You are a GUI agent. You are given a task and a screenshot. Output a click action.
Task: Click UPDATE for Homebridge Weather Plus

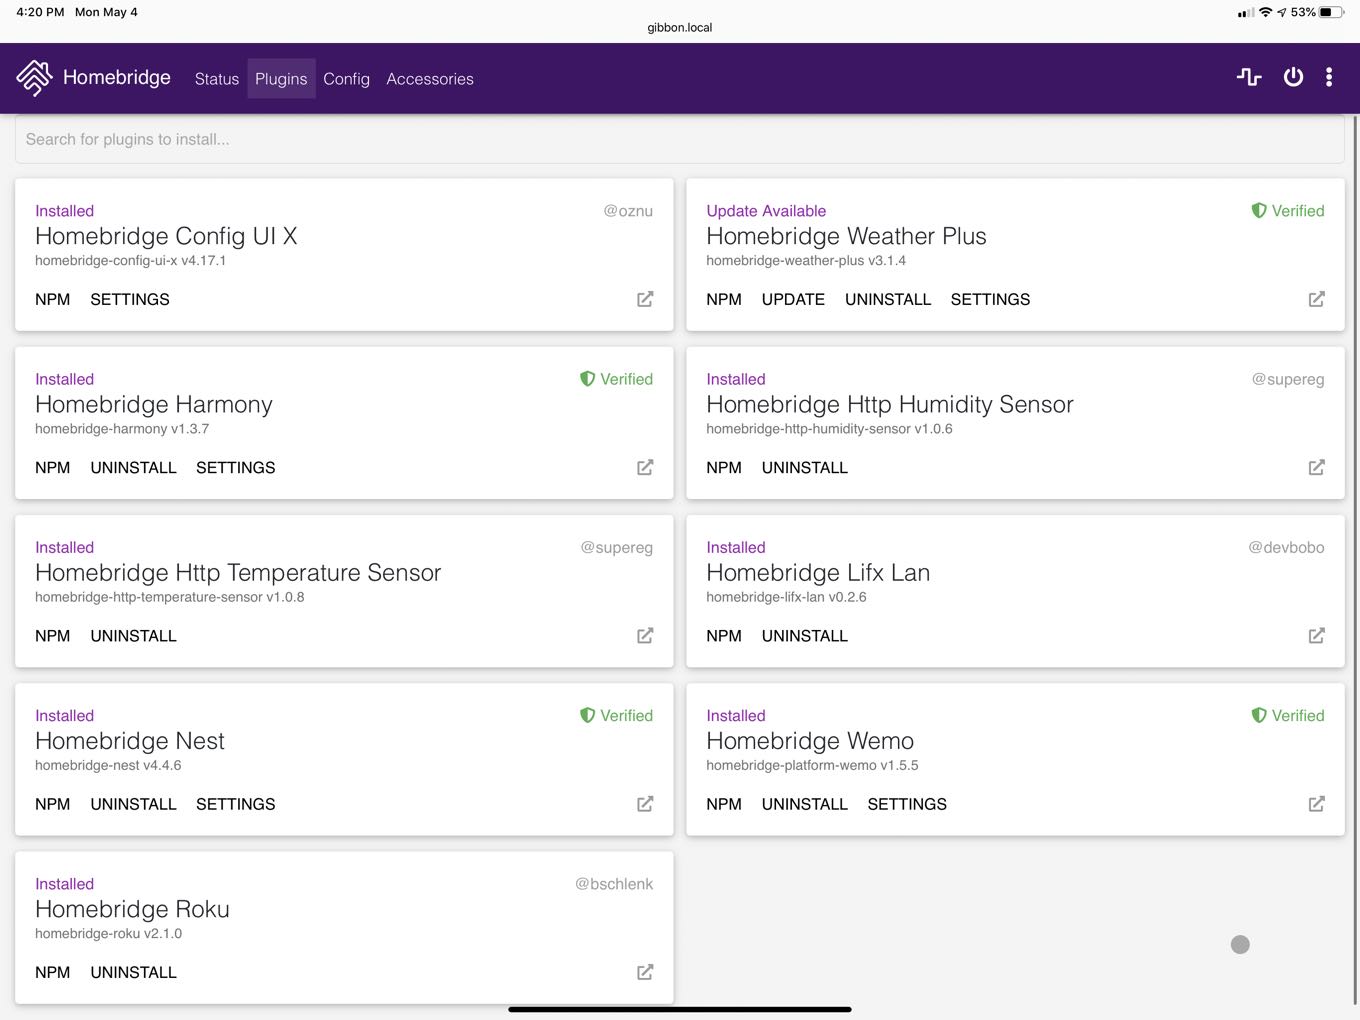click(793, 299)
